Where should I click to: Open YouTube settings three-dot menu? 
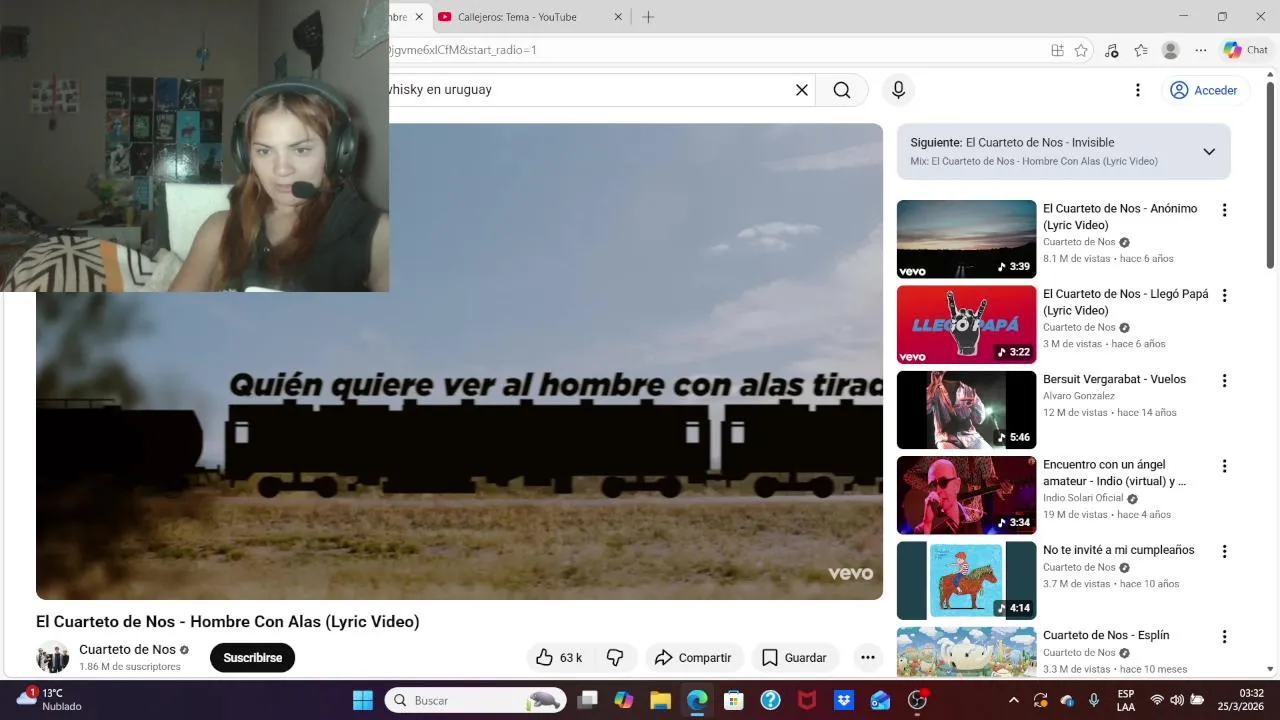pos(1137,90)
